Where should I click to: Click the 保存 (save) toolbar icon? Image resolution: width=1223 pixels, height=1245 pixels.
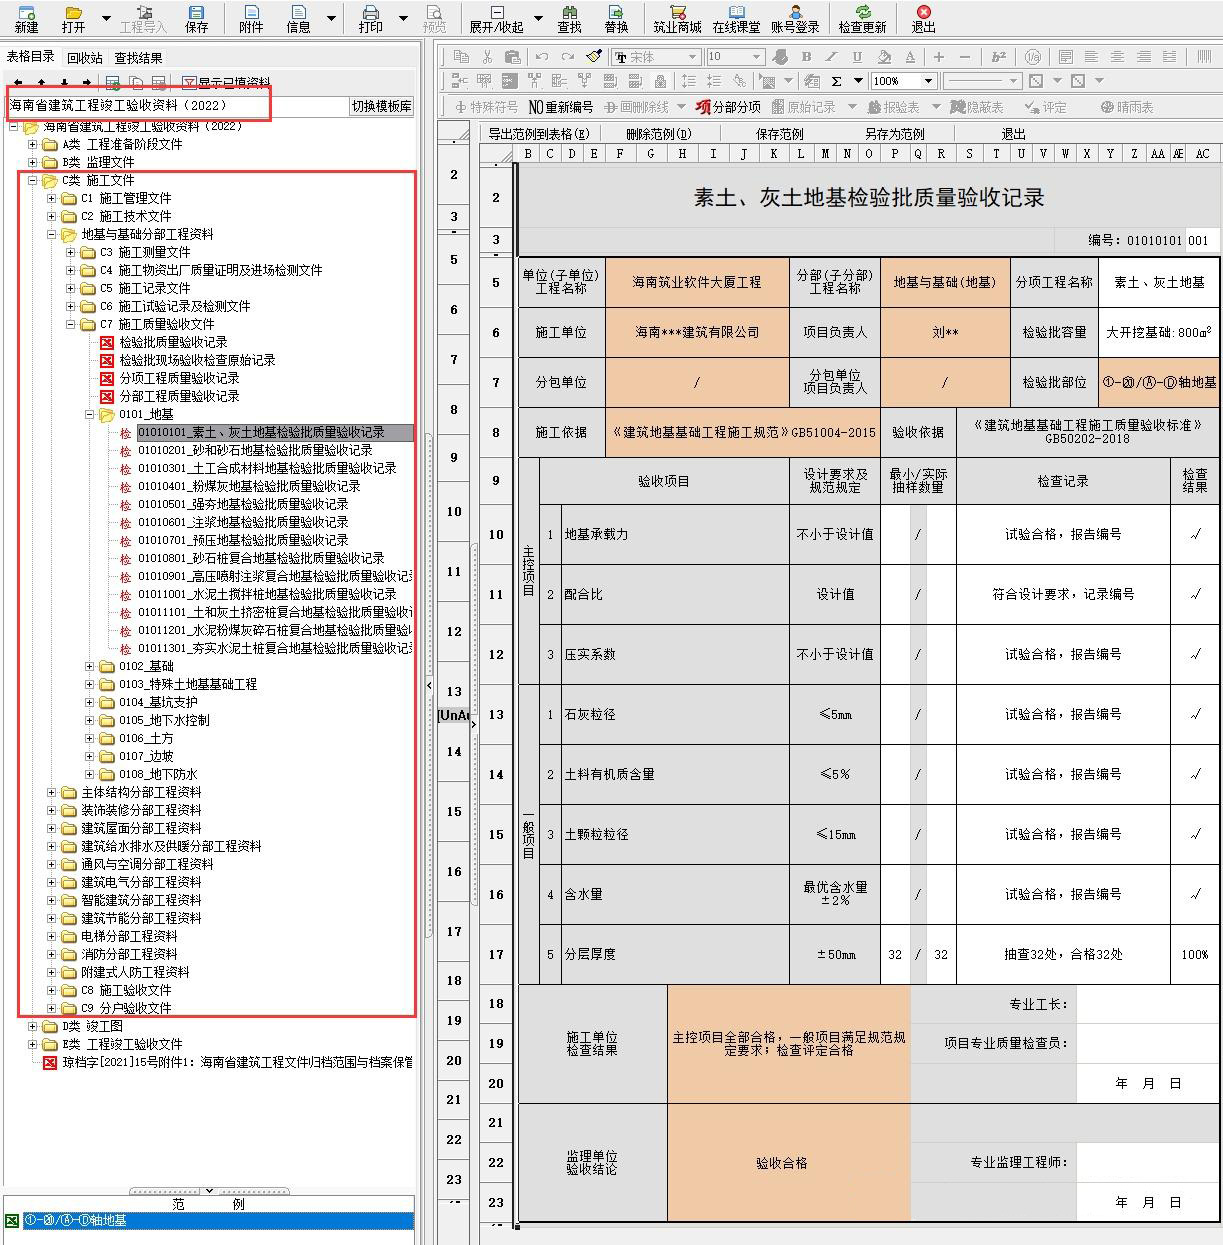(x=196, y=18)
